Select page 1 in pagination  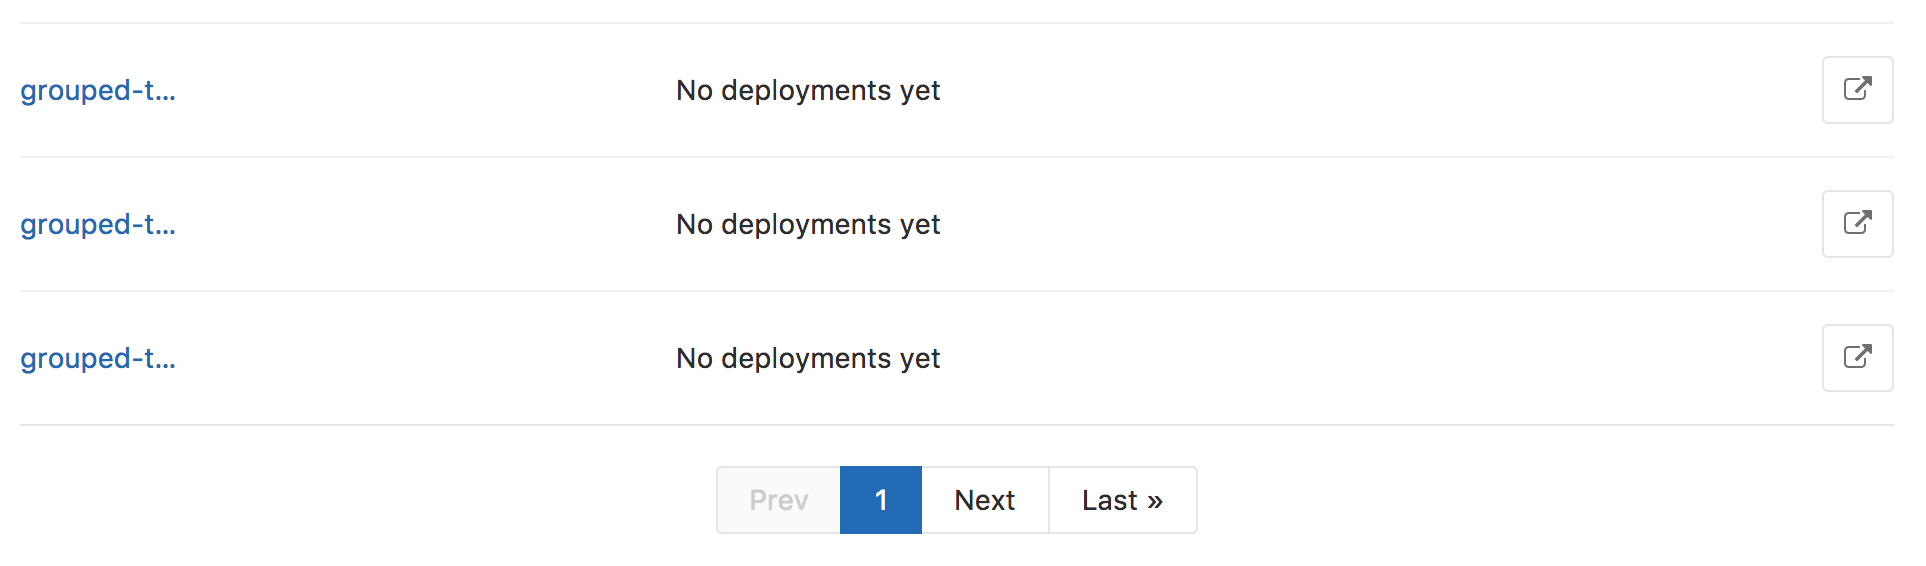click(x=881, y=500)
